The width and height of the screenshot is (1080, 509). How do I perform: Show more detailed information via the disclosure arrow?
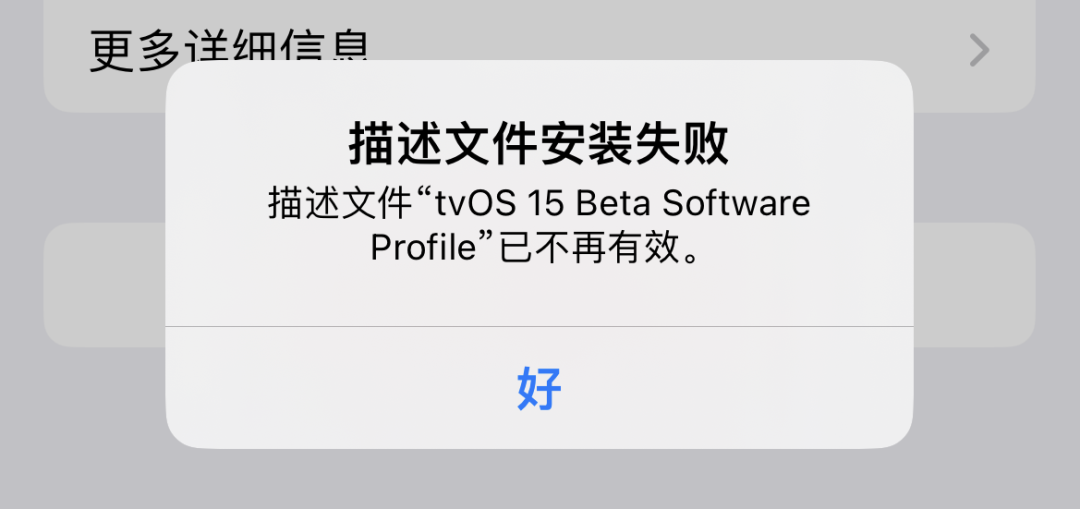coord(979,50)
